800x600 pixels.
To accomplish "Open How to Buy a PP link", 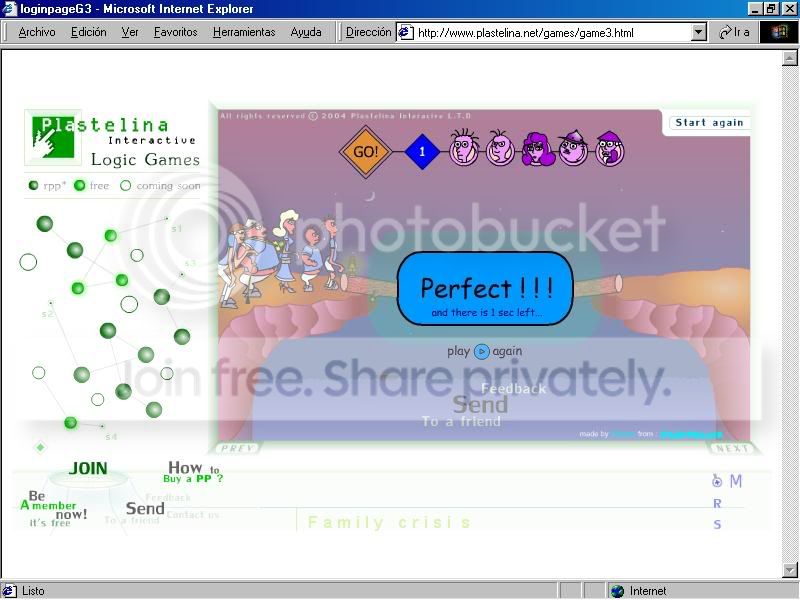I will (x=193, y=472).
